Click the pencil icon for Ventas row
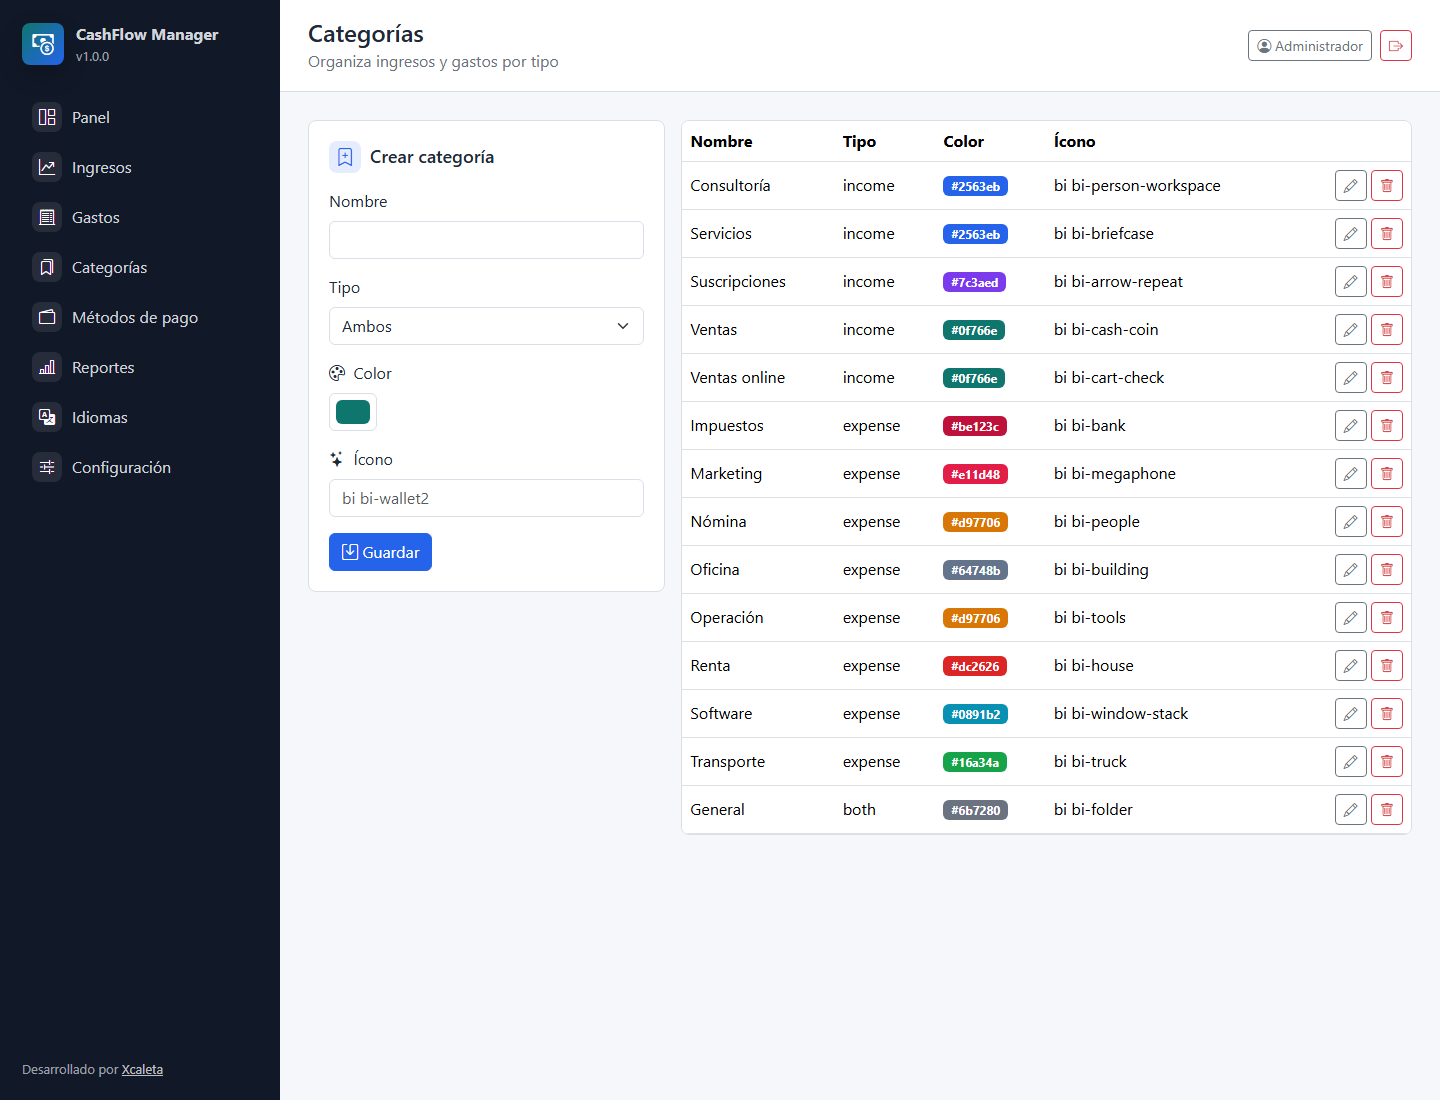The width and height of the screenshot is (1440, 1100). 1350,330
